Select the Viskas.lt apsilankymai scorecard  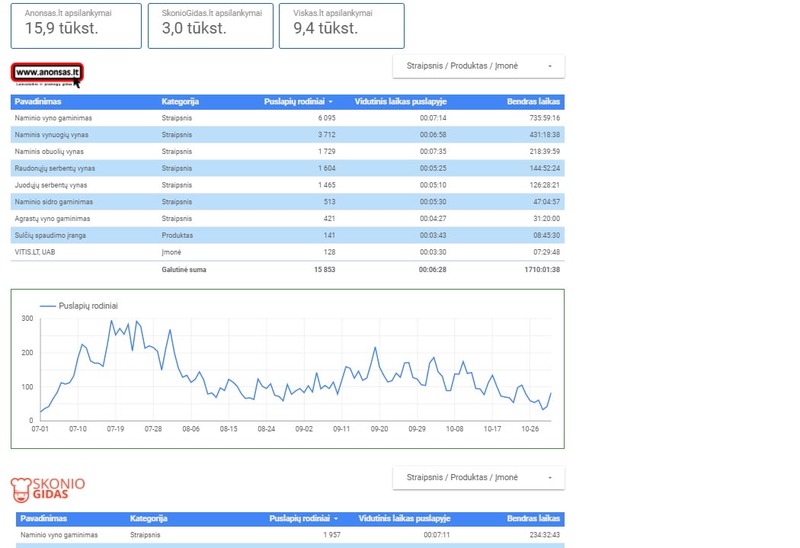click(x=342, y=26)
